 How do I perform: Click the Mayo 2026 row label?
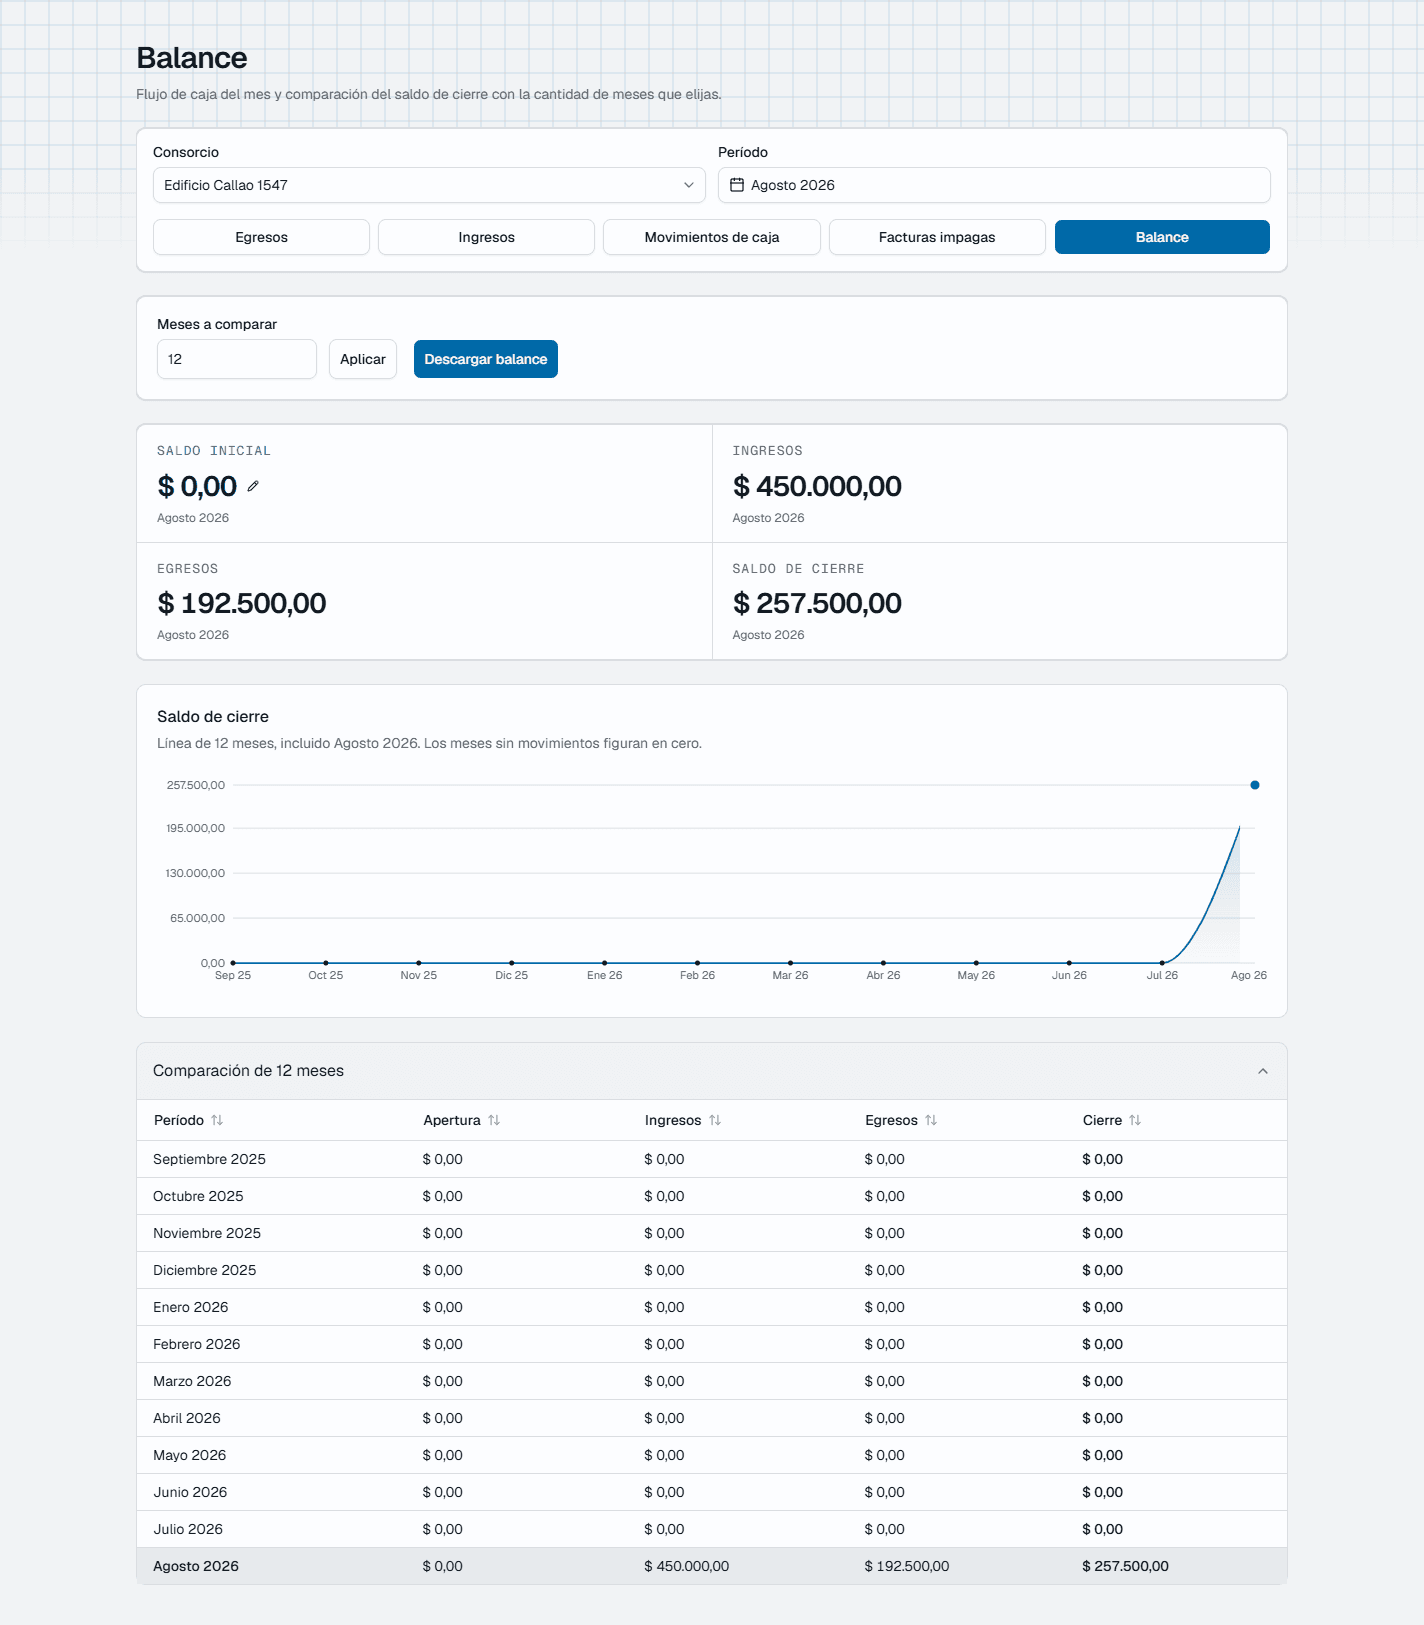coord(189,1455)
